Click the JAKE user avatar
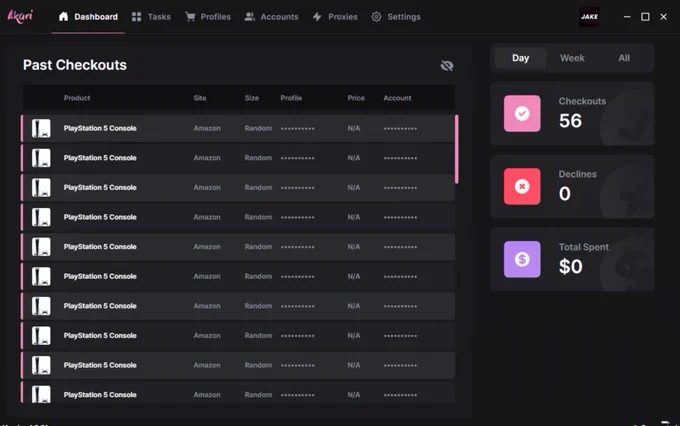This screenshot has height=426, width=680. coord(589,17)
